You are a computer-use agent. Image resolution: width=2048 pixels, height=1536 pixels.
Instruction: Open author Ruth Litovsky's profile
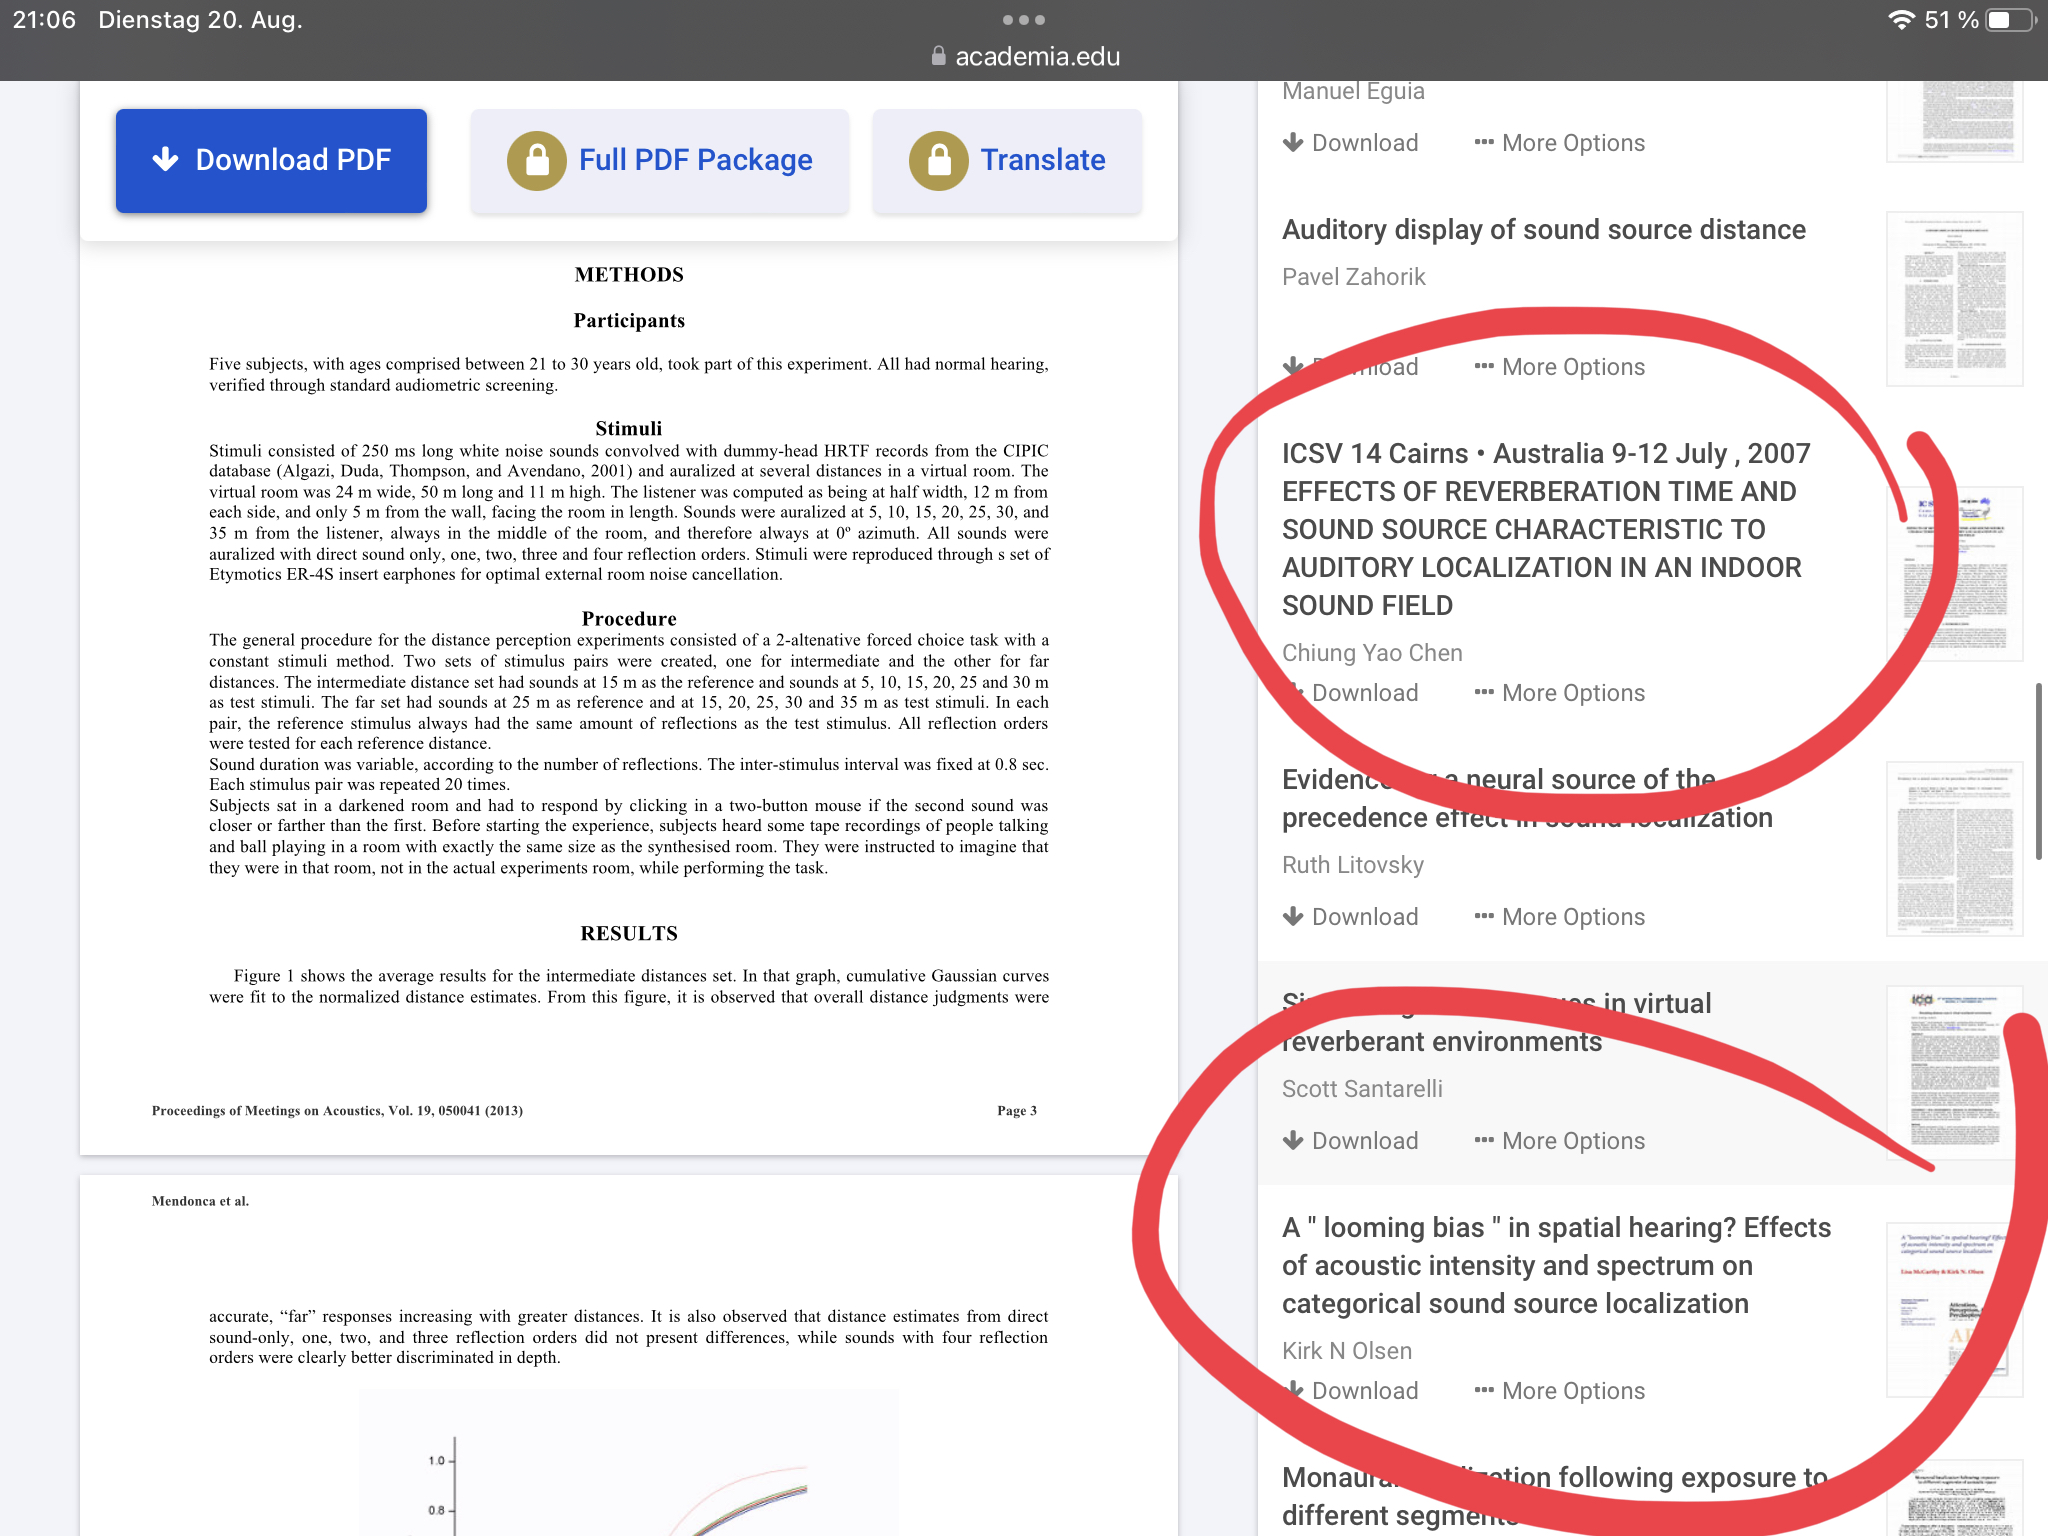(1353, 865)
